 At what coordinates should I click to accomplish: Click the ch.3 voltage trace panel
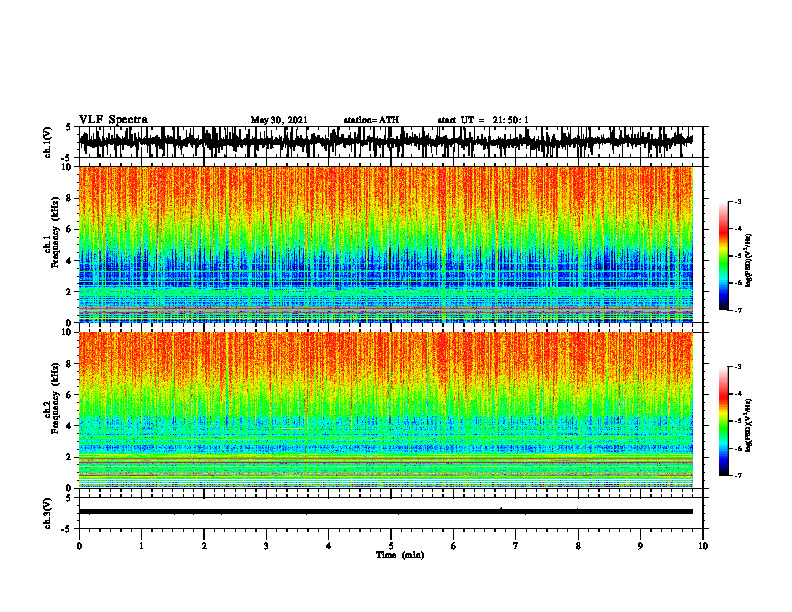pyautogui.click(x=391, y=513)
